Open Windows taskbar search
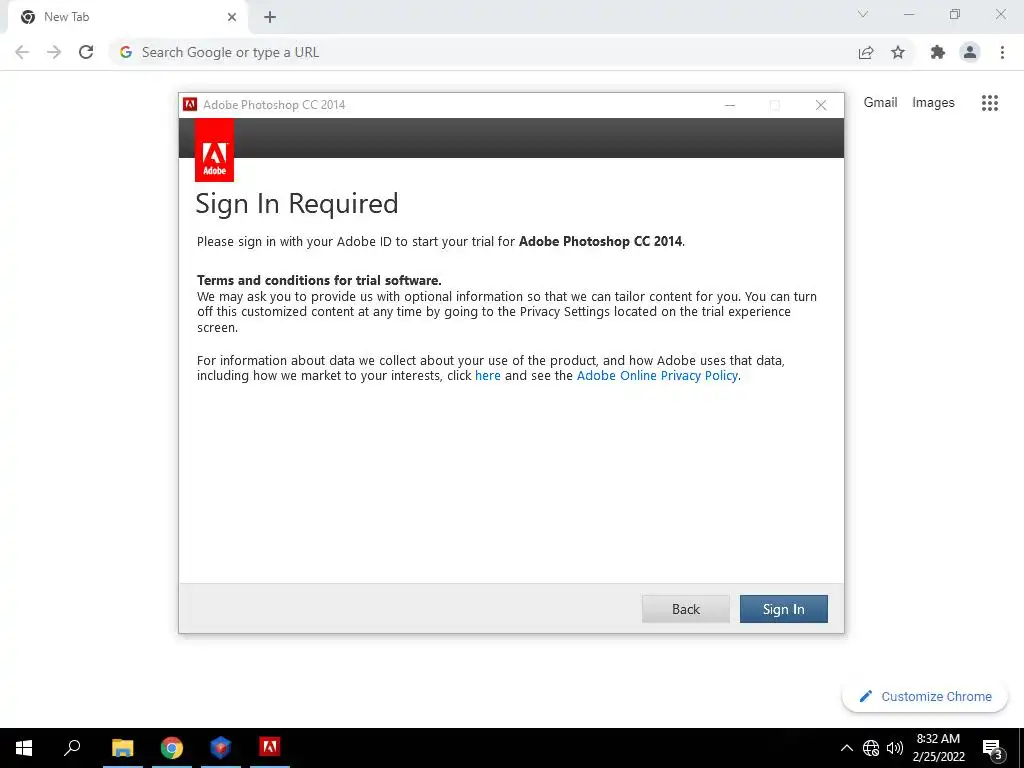1024x768 pixels. pyautogui.click(x=72, y=748)
